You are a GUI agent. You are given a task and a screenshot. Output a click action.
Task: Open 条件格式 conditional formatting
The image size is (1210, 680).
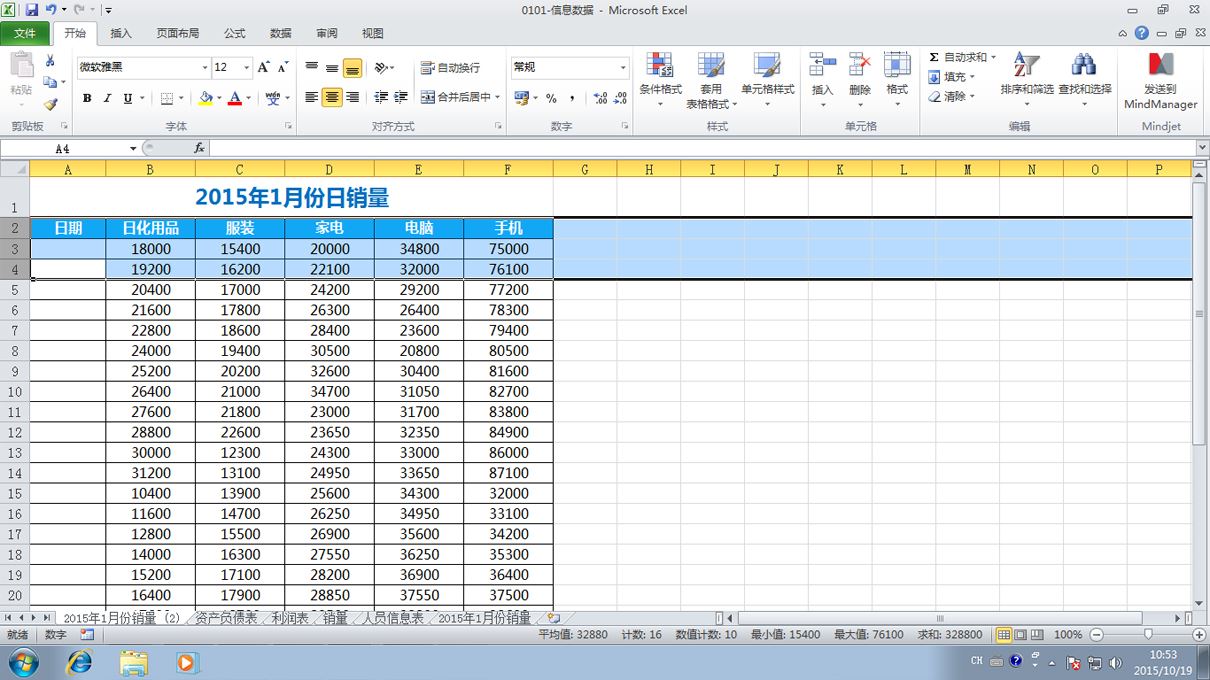(660, 80)
